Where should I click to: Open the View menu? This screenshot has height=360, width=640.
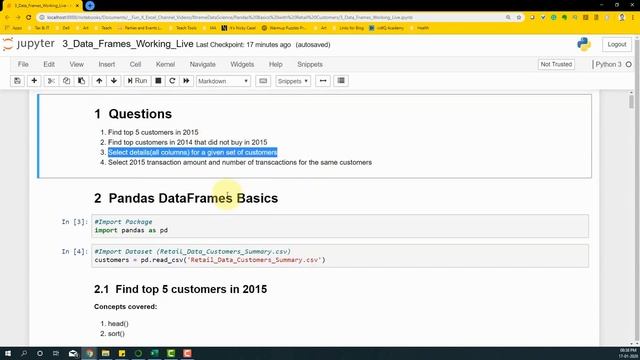76,64
